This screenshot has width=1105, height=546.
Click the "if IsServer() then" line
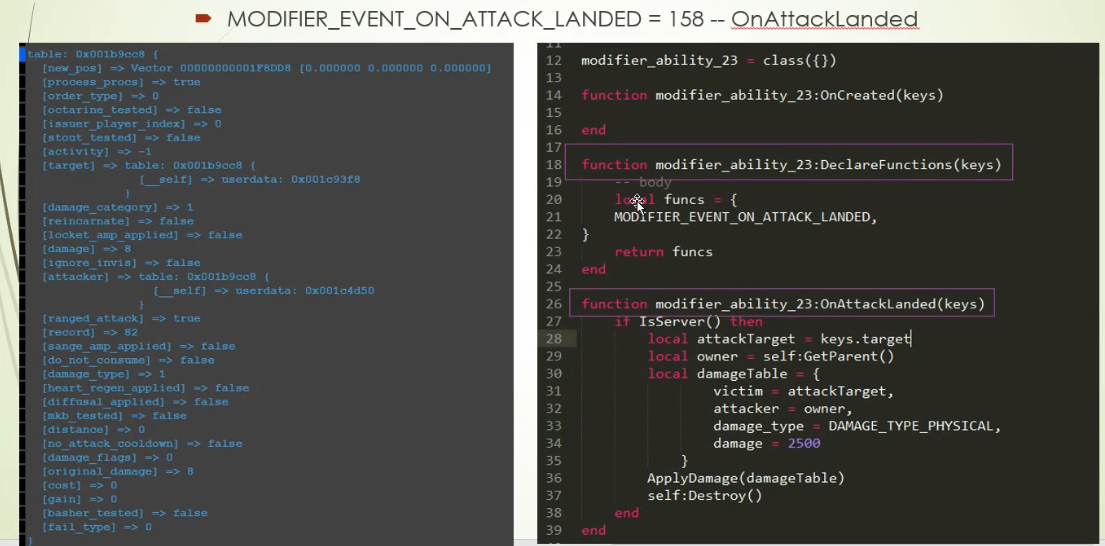pyautogui.click(x=688, y=321)
